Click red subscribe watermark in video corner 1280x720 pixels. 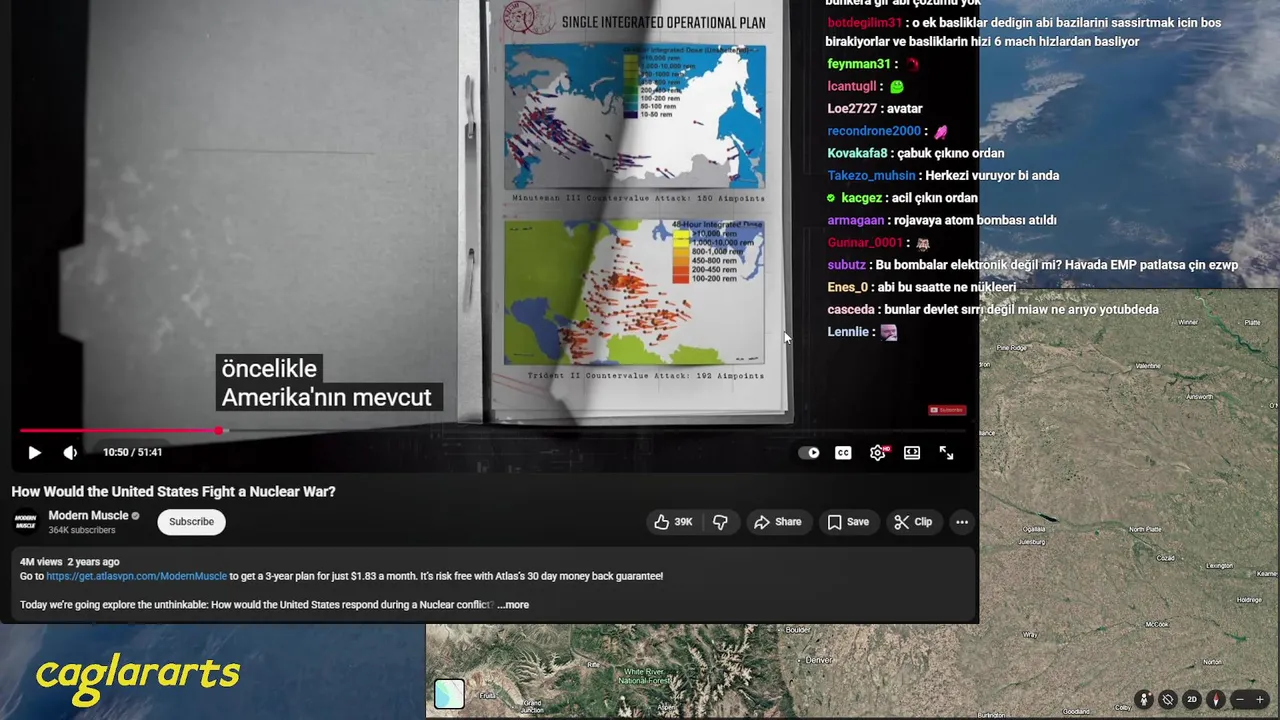coord(947,409)
